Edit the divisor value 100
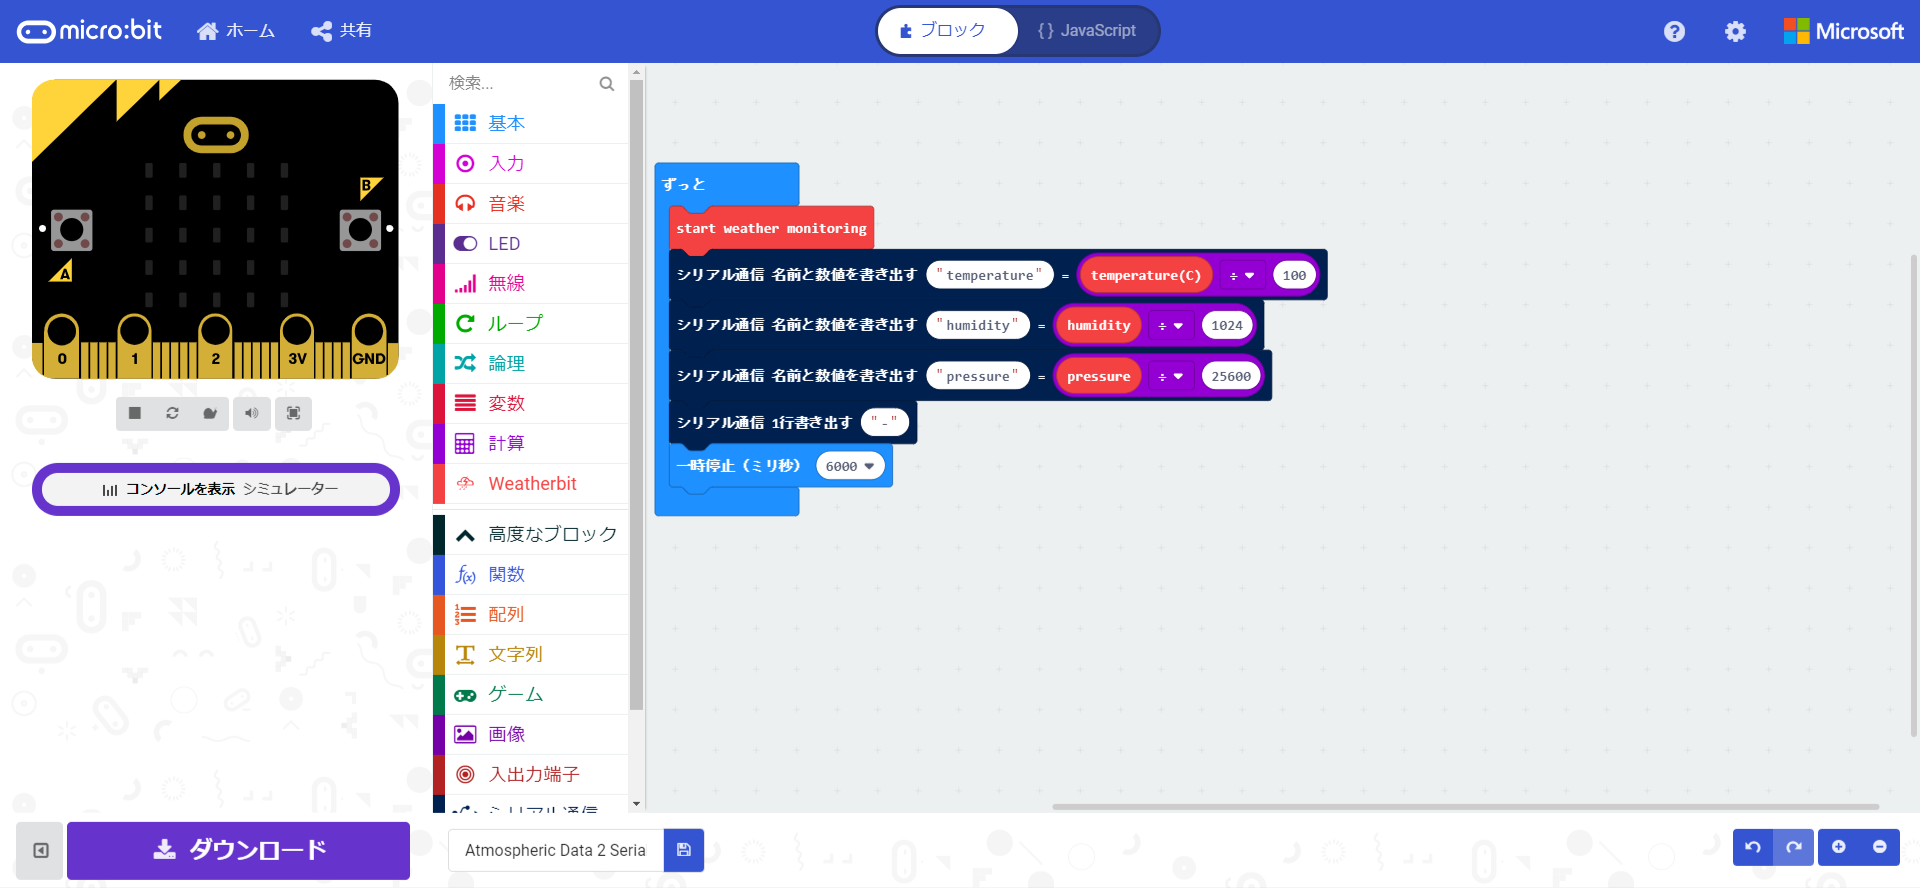Screen dimensions: 1920x888 (x=1294, y=275)
